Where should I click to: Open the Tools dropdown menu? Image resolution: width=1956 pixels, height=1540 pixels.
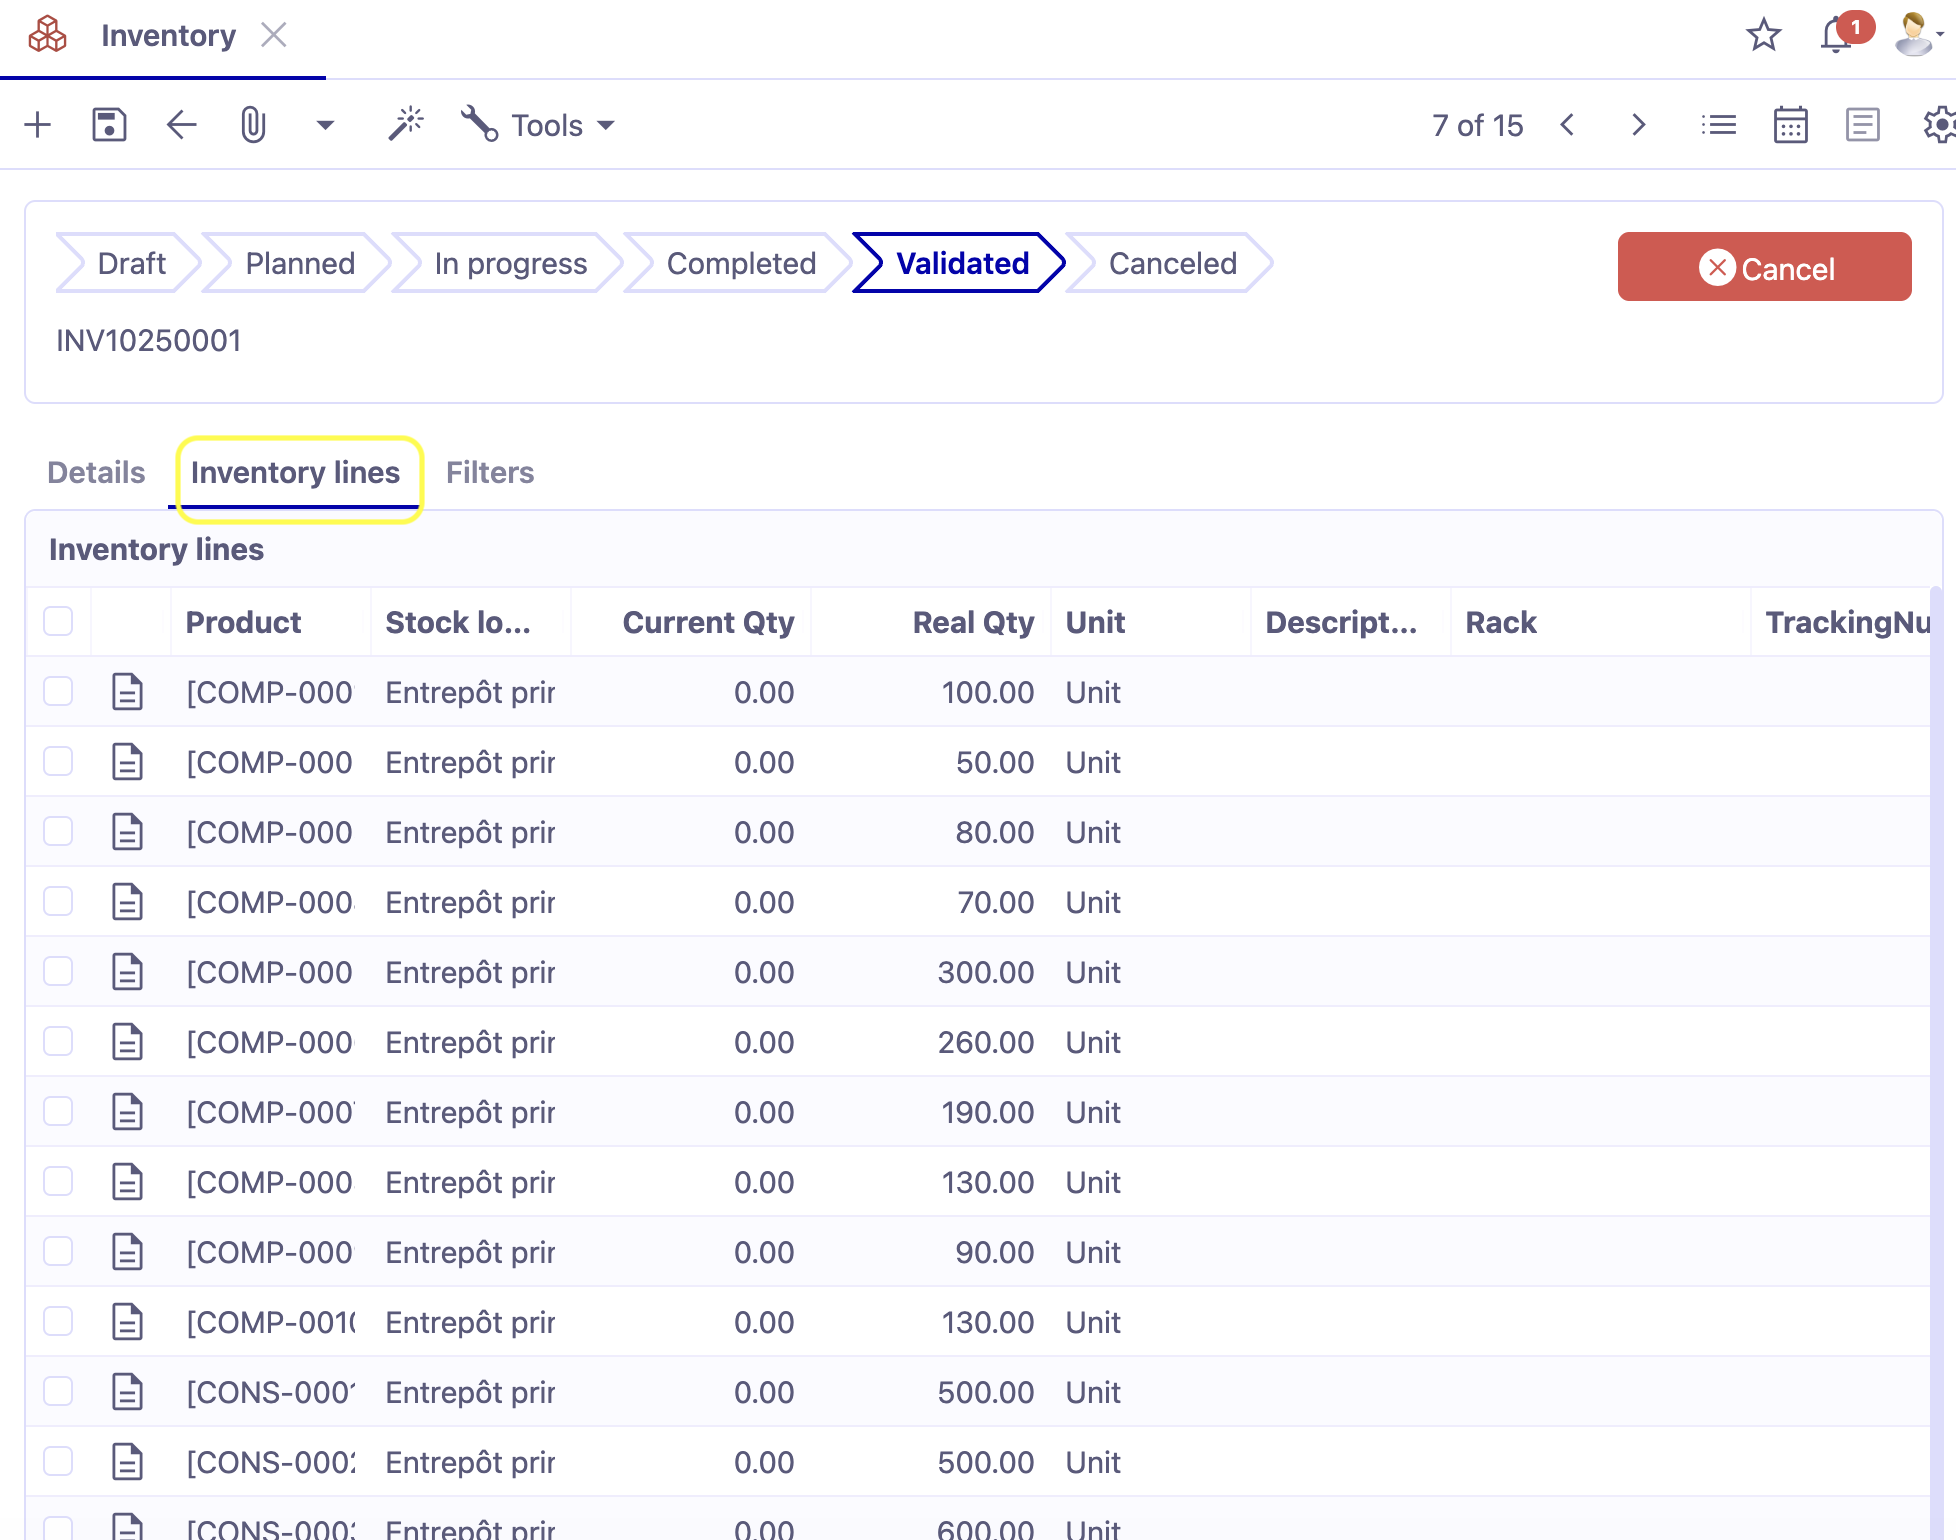click(x=538, y=125)
